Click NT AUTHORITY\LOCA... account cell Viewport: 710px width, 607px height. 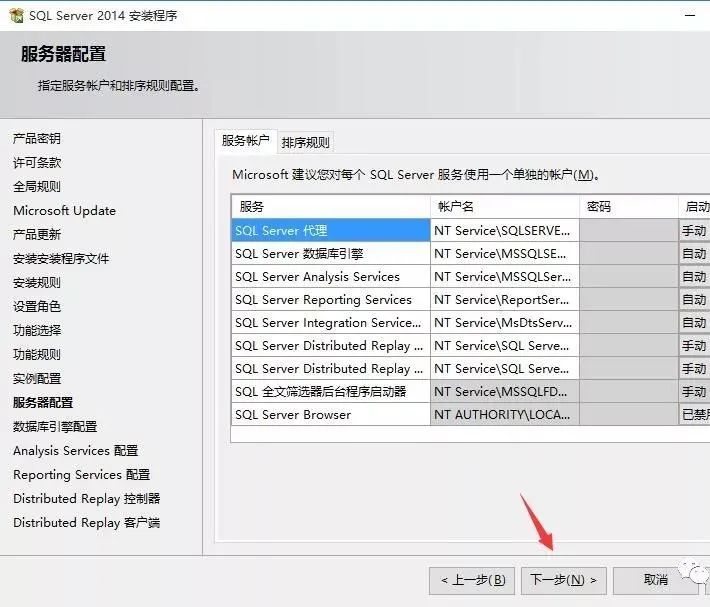pos(505,415)
